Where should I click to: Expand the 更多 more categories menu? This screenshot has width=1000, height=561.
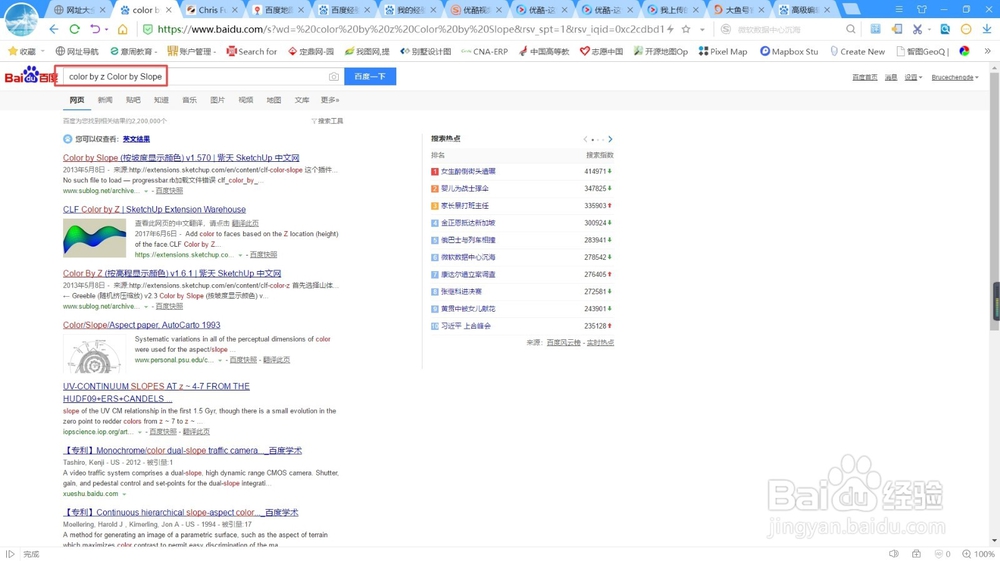330,100
